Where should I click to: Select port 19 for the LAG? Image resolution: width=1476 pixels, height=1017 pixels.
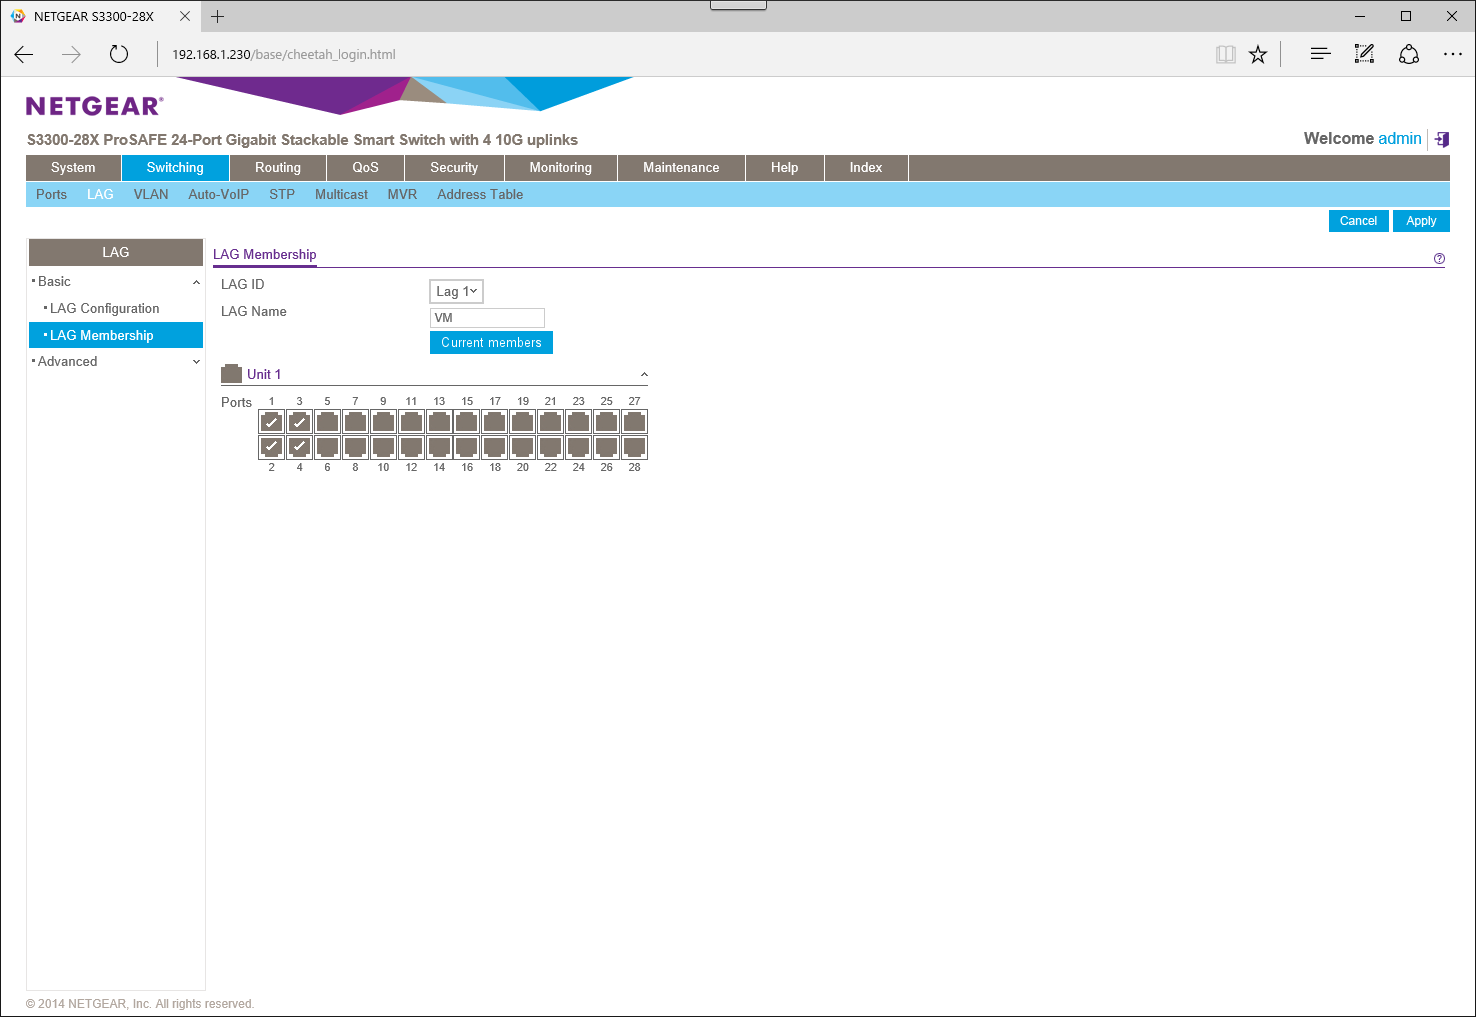(523, 422)
